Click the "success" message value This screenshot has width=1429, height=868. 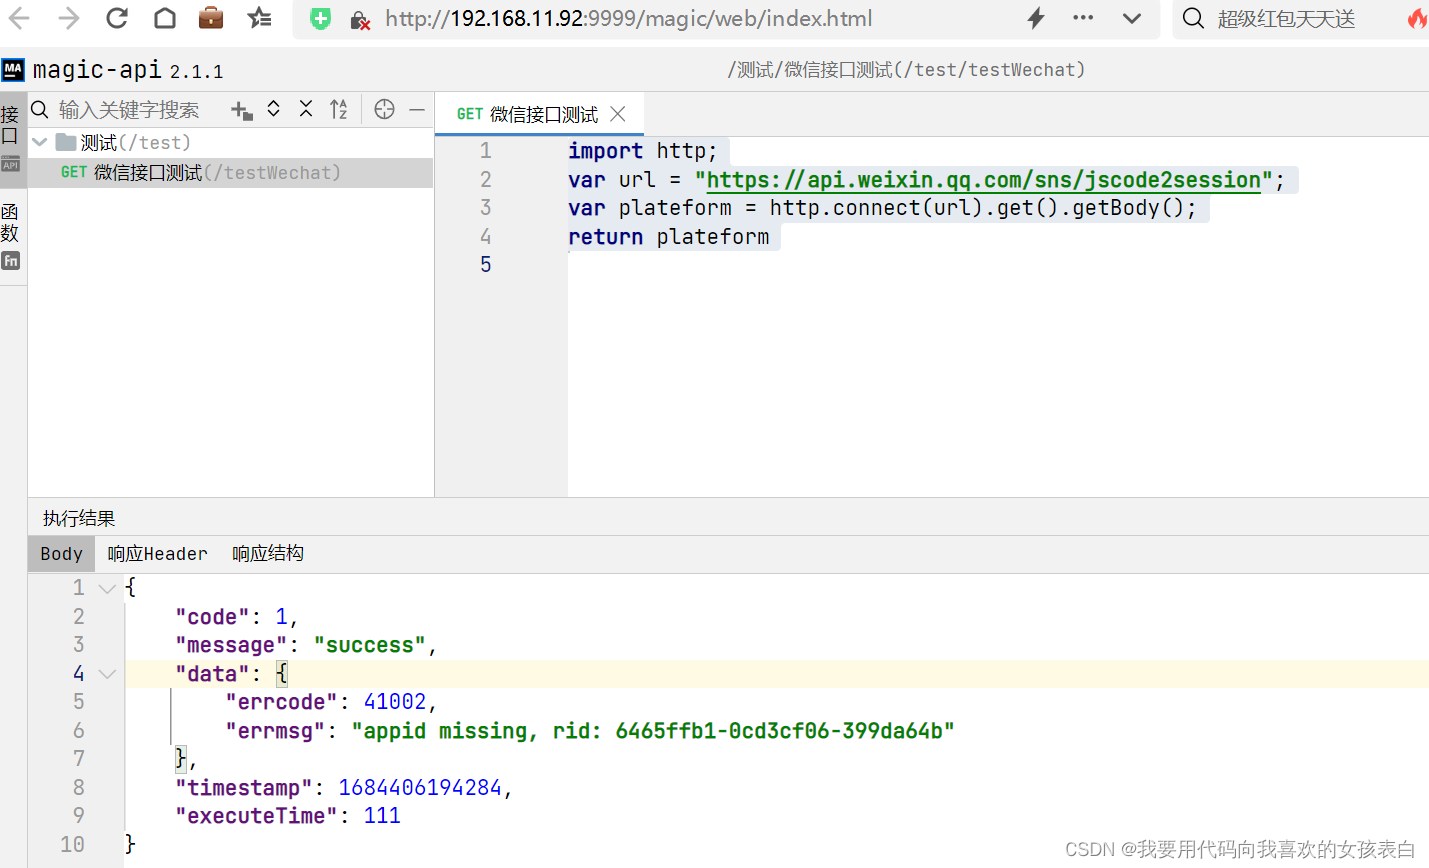tap(370, 646)
